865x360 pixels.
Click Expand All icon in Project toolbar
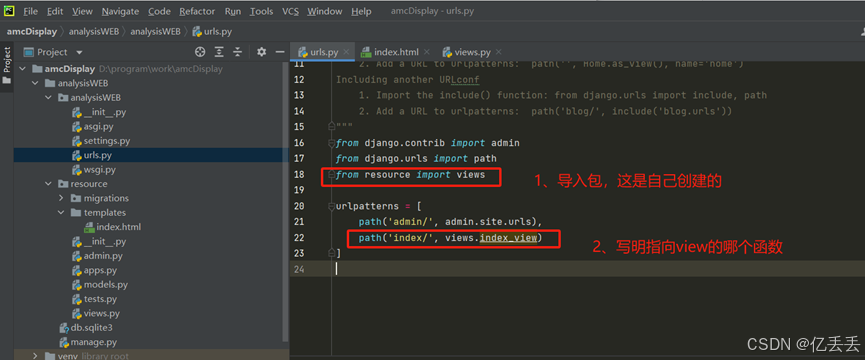coord(219,52)
